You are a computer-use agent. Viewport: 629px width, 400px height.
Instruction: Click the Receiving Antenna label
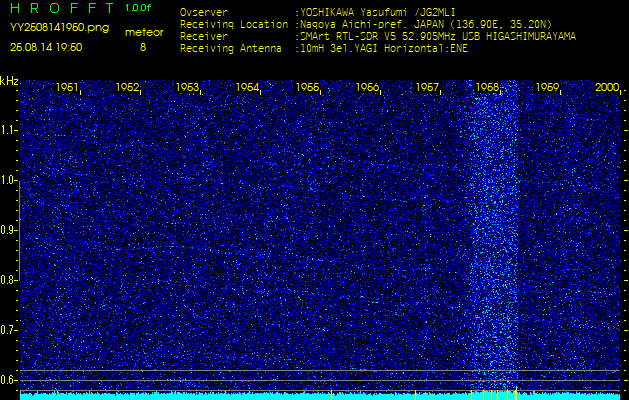click(x=231, y=49)
